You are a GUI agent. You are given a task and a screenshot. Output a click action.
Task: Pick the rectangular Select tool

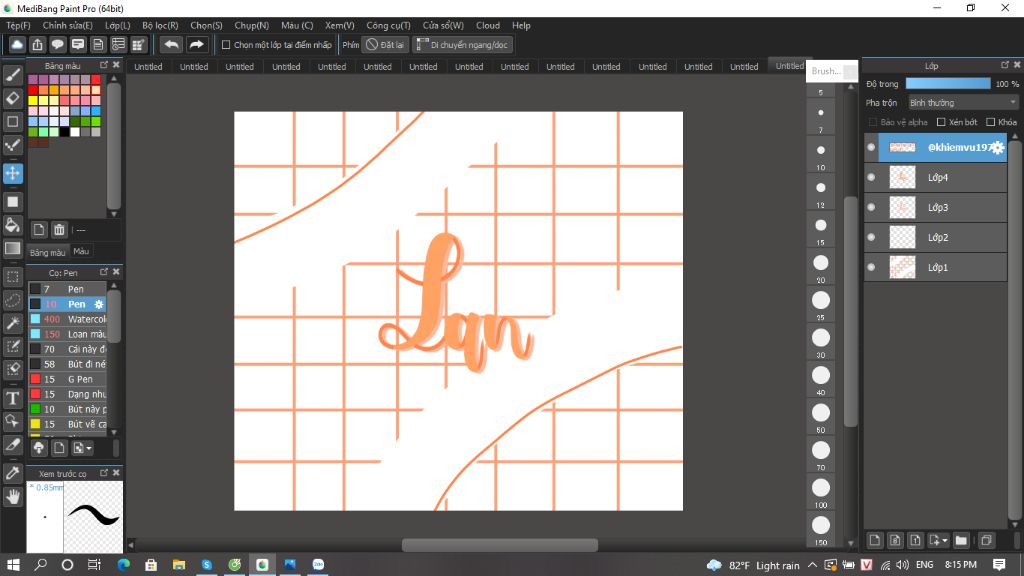point(12,277)
